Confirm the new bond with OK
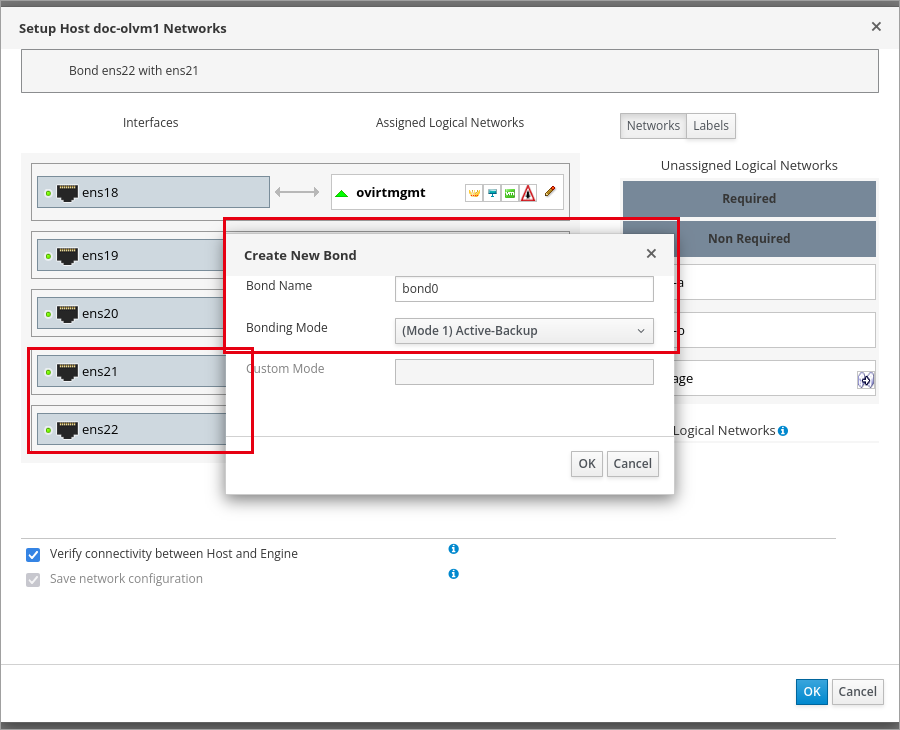The image size is (900, 730). pyautogui.click(x=587, y=464)
